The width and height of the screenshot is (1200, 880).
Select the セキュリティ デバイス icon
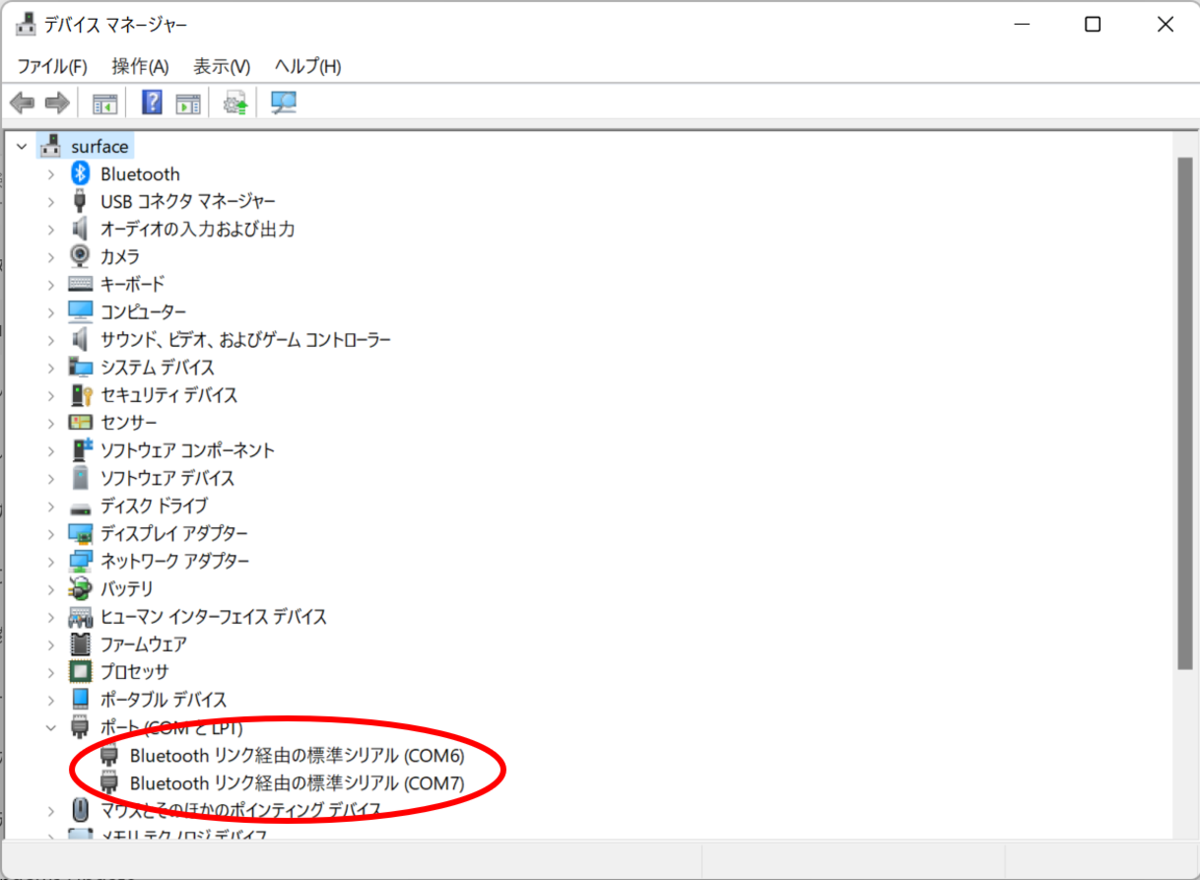(x=81, y=395)
